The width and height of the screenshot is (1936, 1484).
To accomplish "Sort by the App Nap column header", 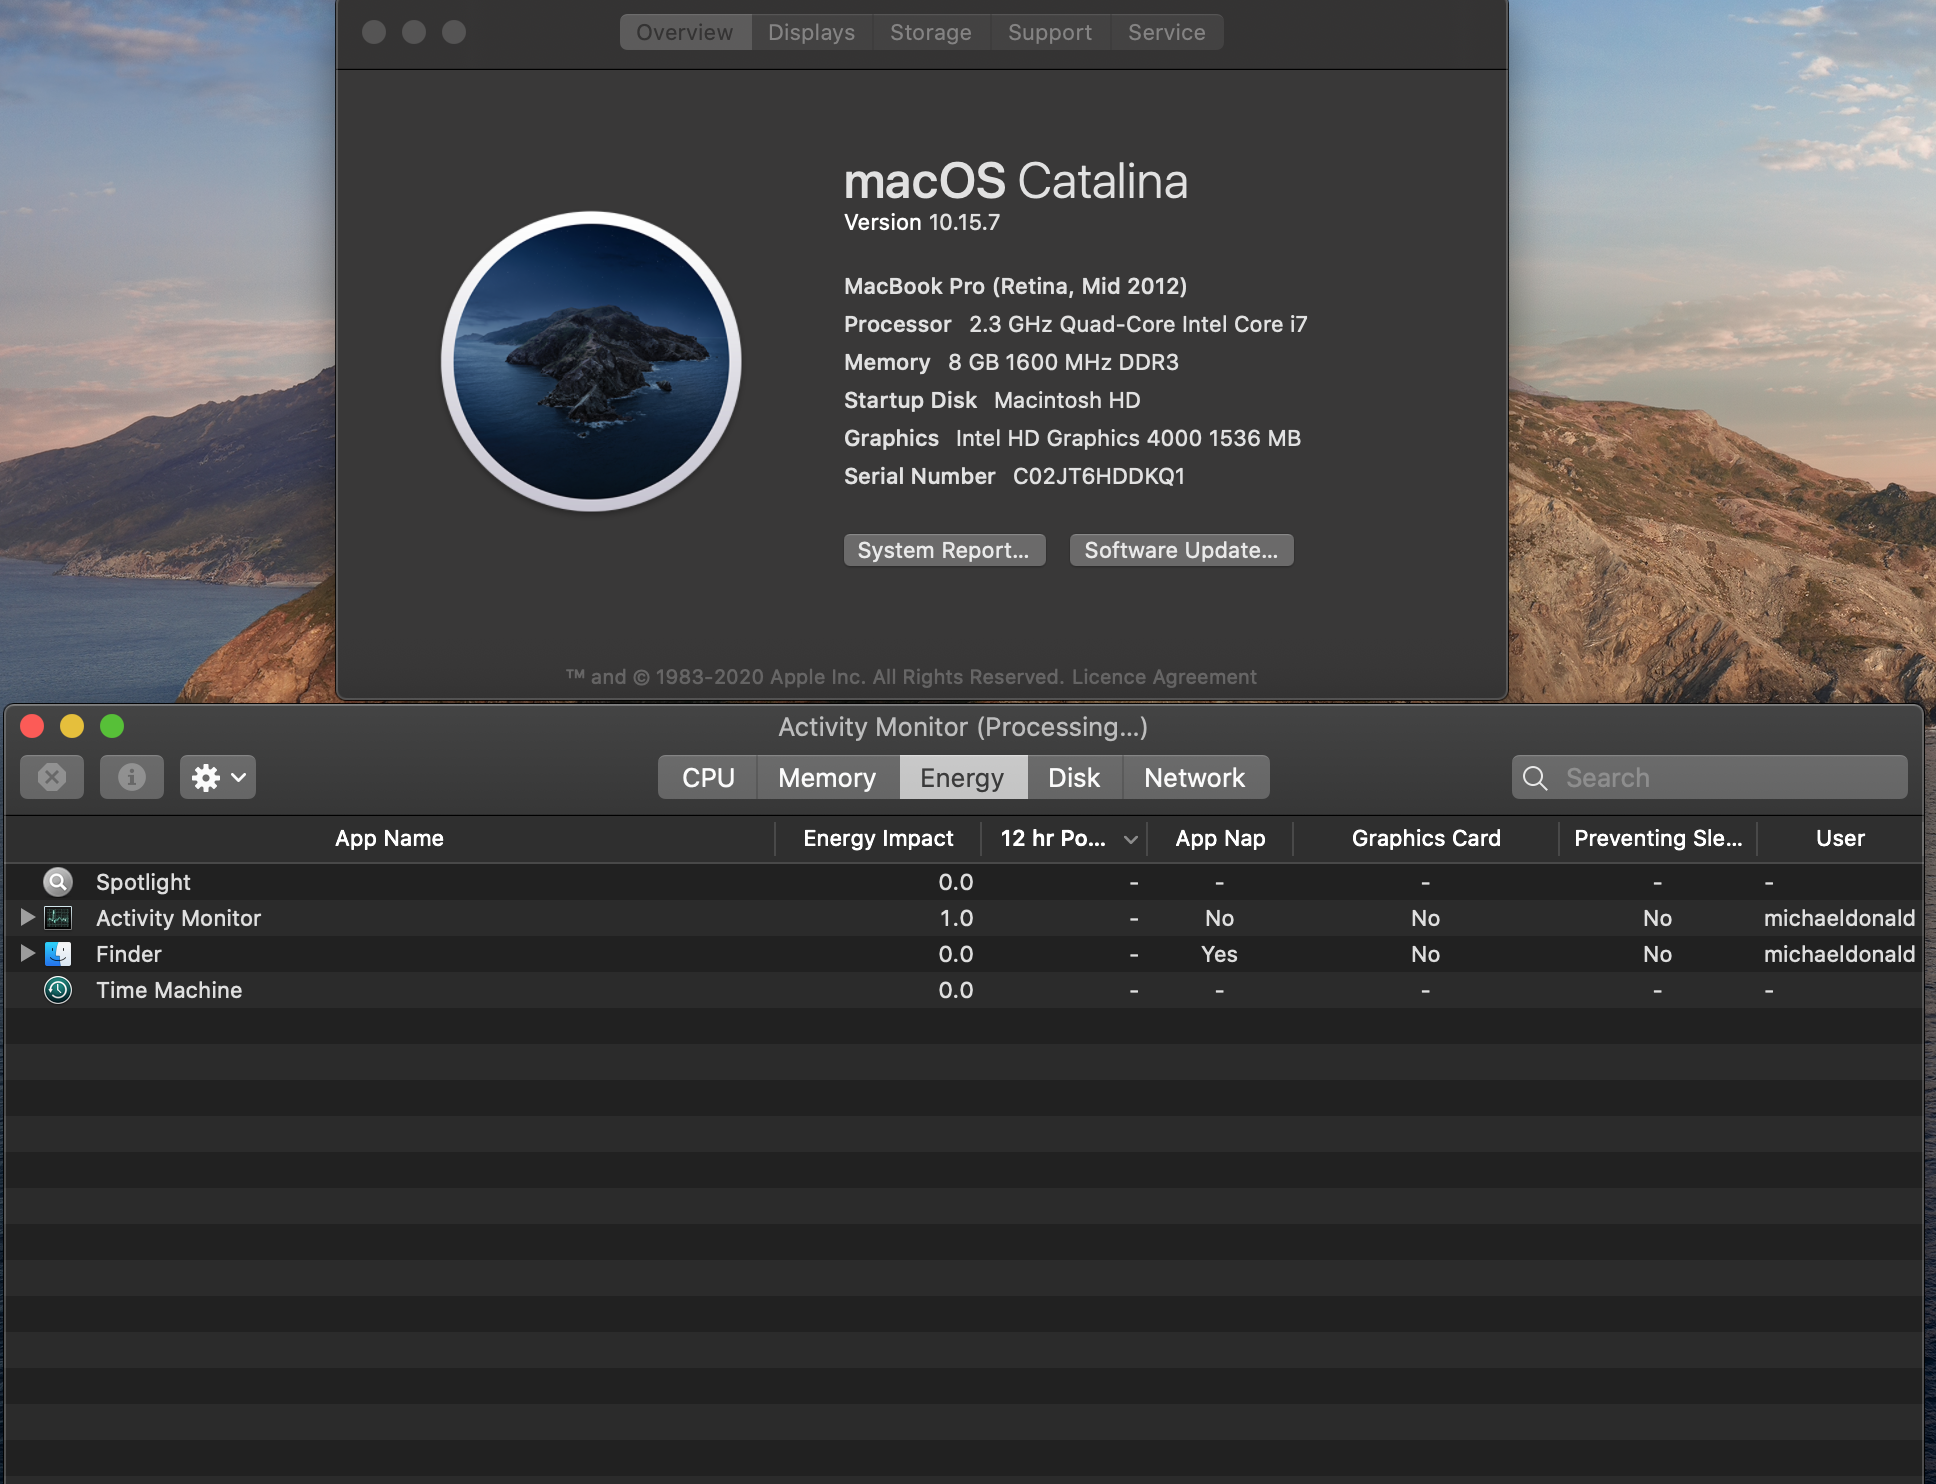I will (1220, 839).
